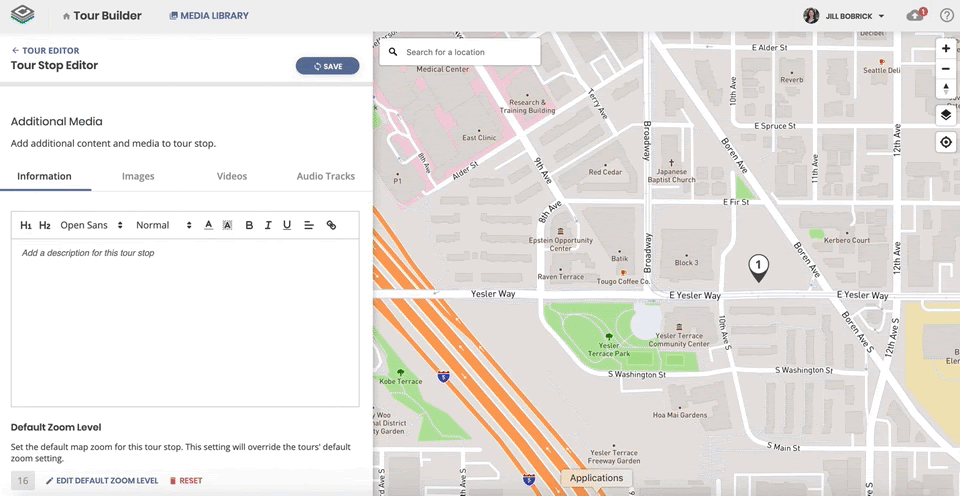Zoom out on the map
The image size is (960, 496).
946,69
